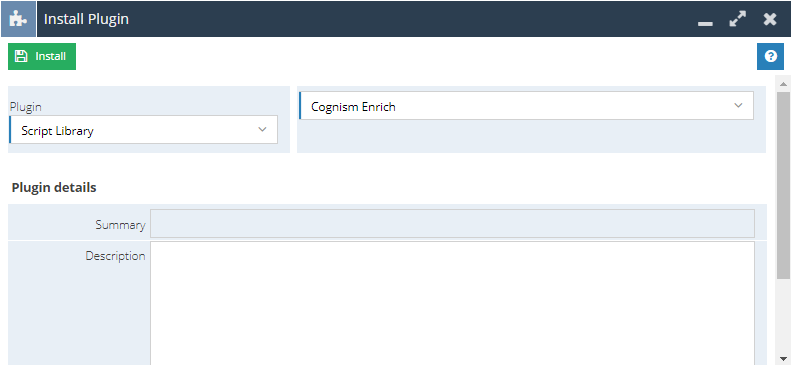Click the vertical scrollbar thumb
Screen dimensions: 792x365
pyautogui.click(x=783, y=185)
